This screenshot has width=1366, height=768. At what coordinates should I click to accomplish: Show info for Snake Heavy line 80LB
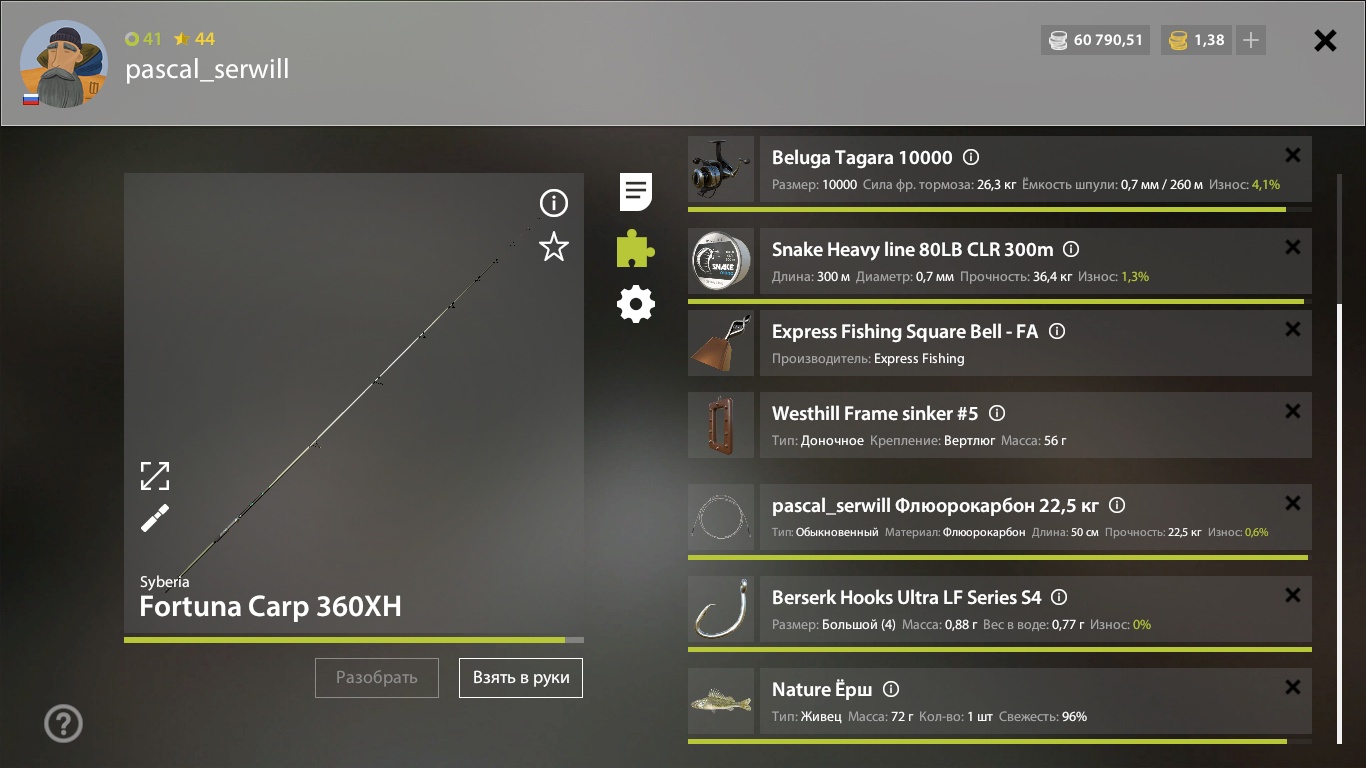(1071, 249)
